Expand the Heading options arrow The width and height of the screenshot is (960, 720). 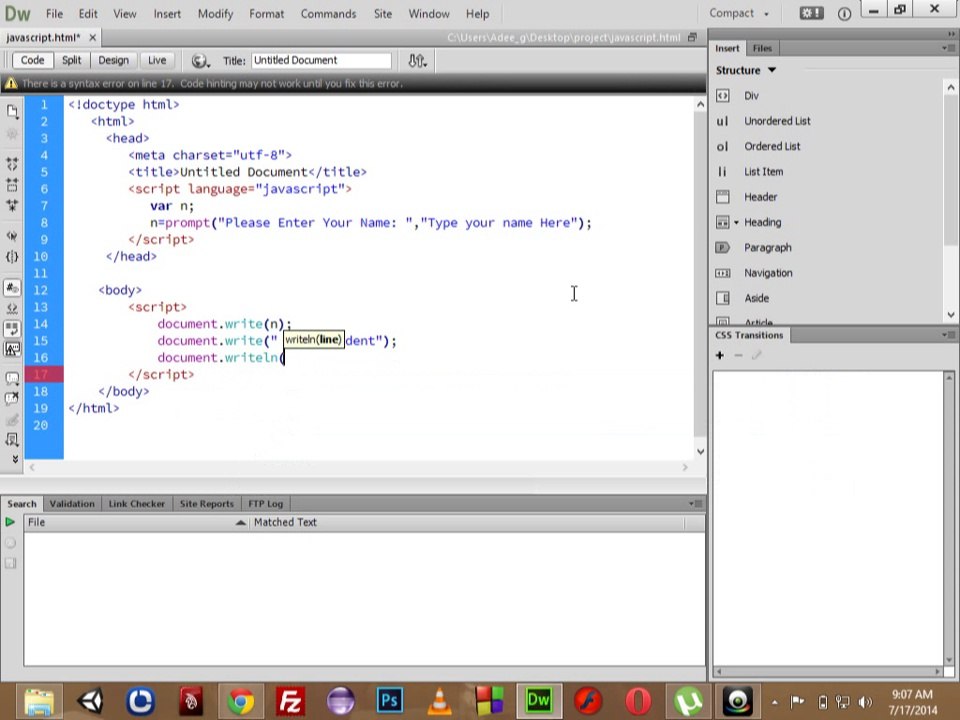(736, 222)
